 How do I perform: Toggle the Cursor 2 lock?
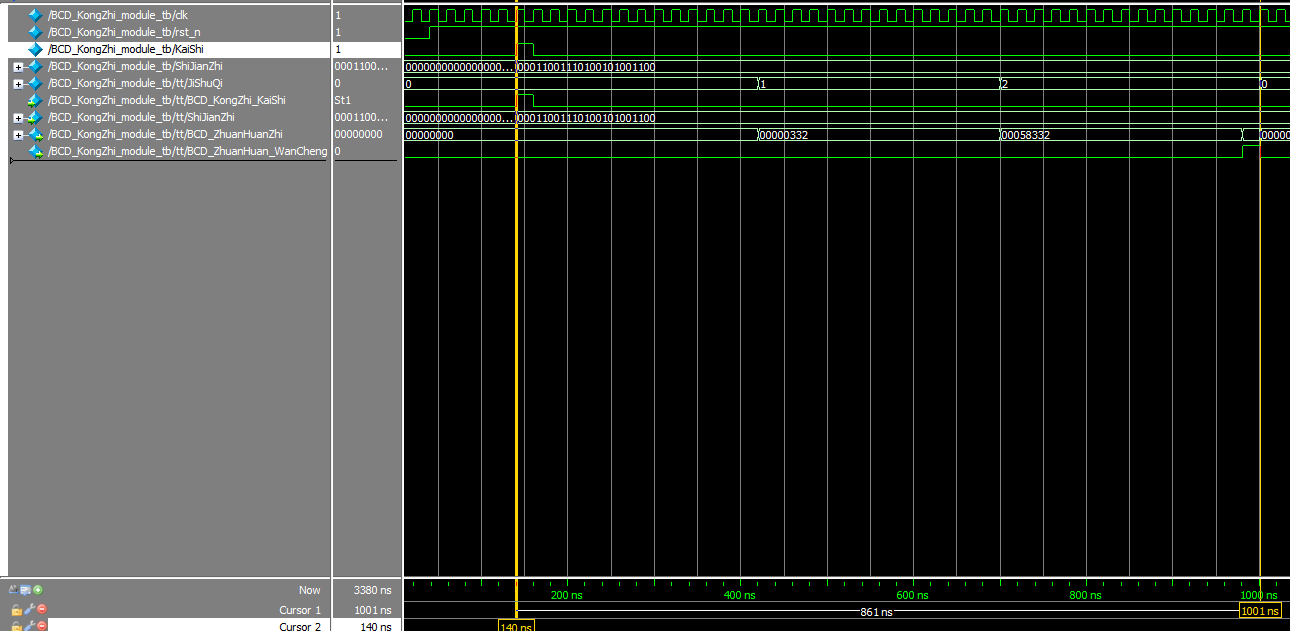pyautogui.click(x=16, y=626)
